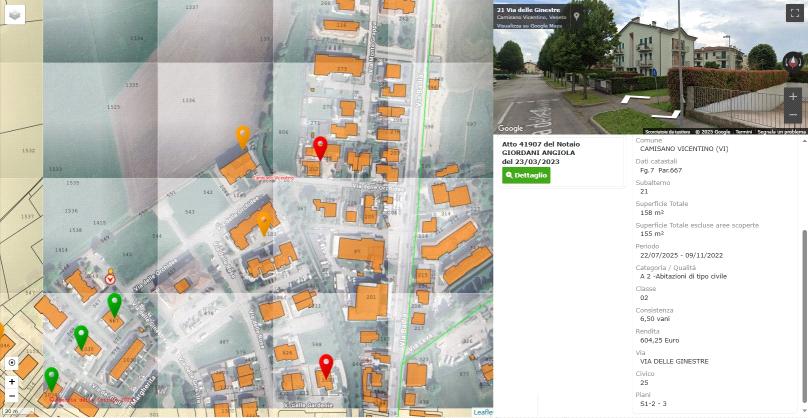808x418 pixels.
Task: Open 'Visualizza su Google Maps' link
Action: coord(527,25)
